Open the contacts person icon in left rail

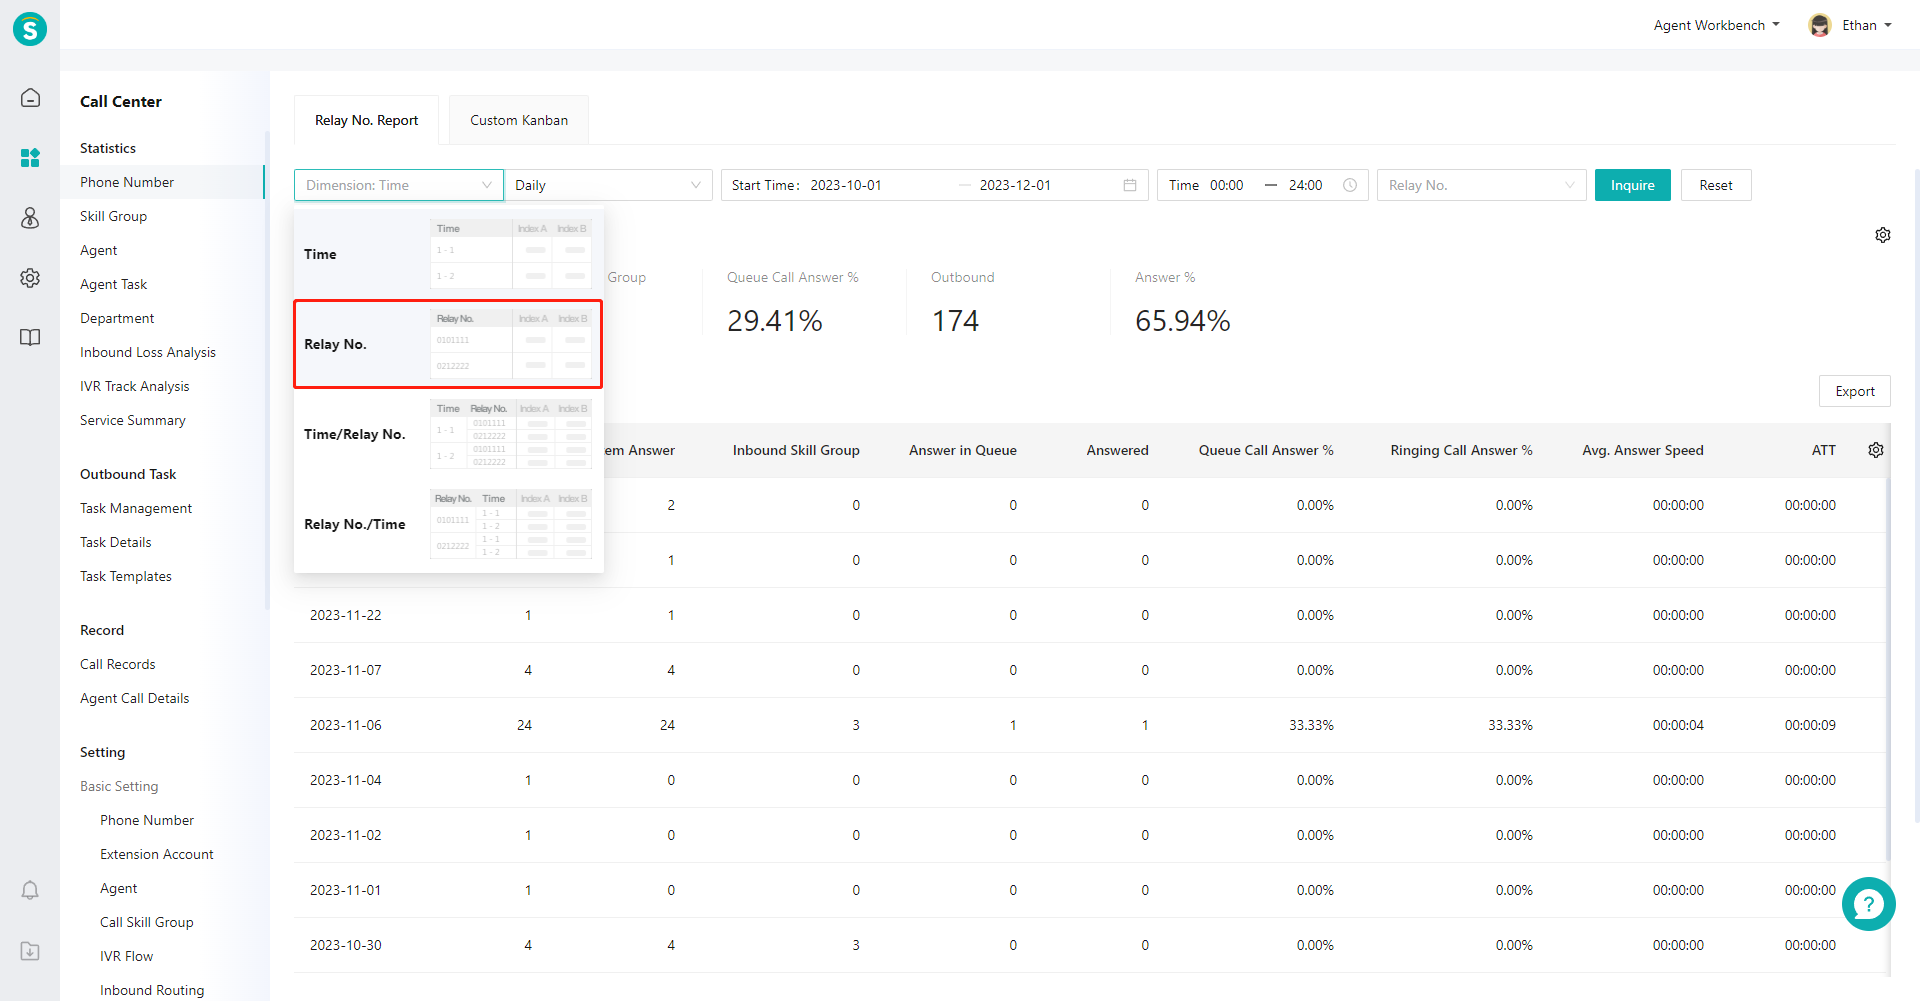click(30, 217)
